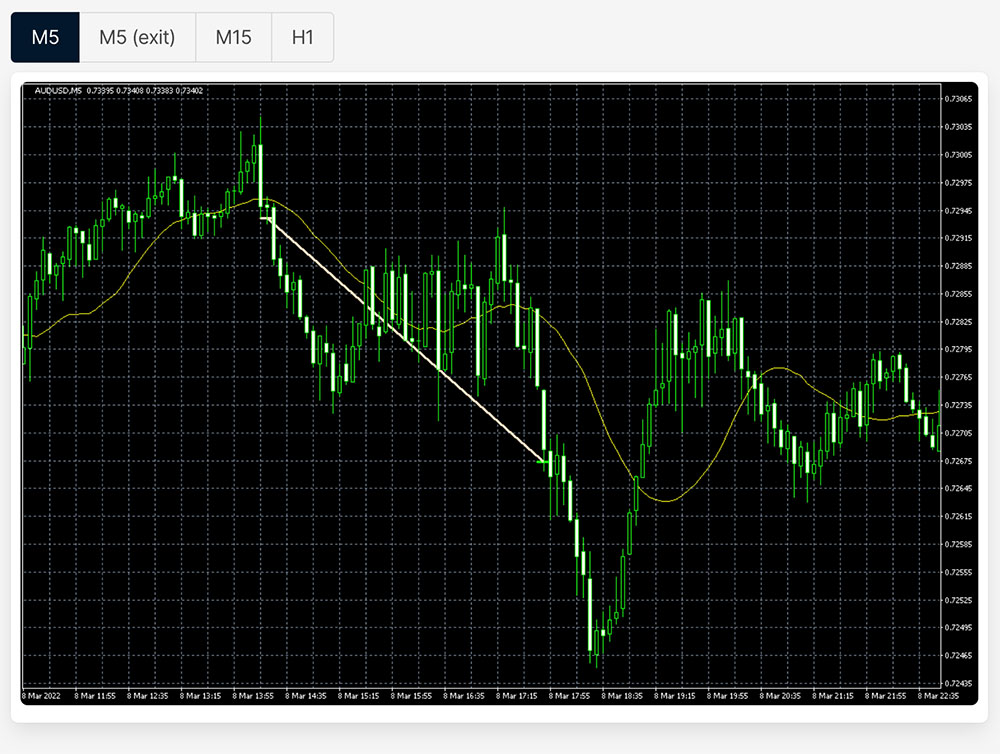The height and width of the screenshot is (754, 1000).
Task: Click the 0.72735 price axis label
Action: click(x=958, y=405)
